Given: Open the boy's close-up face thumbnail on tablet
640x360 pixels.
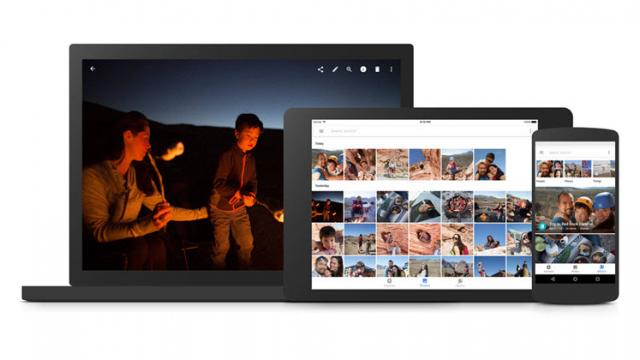Looking at the screenshot, I should click(327, 239).
